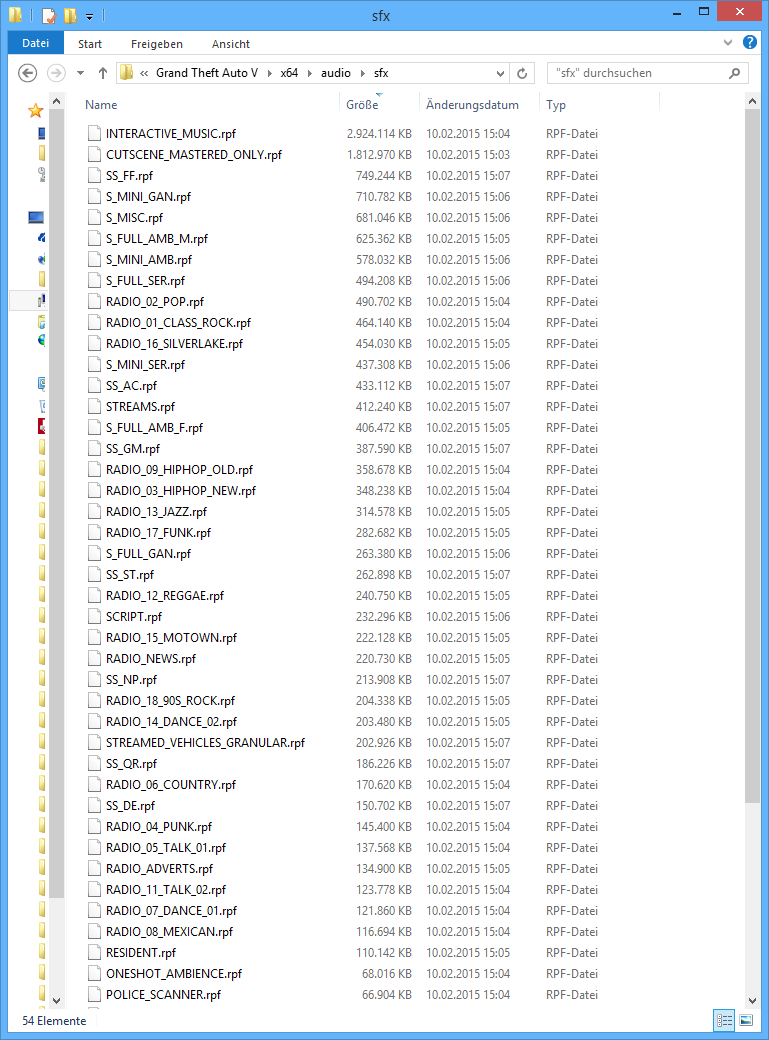This screenshot has height=1040, width=769.
Task: Select file RADIO_01_CLASS_ROCK.rpf
Action: tap(178, 323)
